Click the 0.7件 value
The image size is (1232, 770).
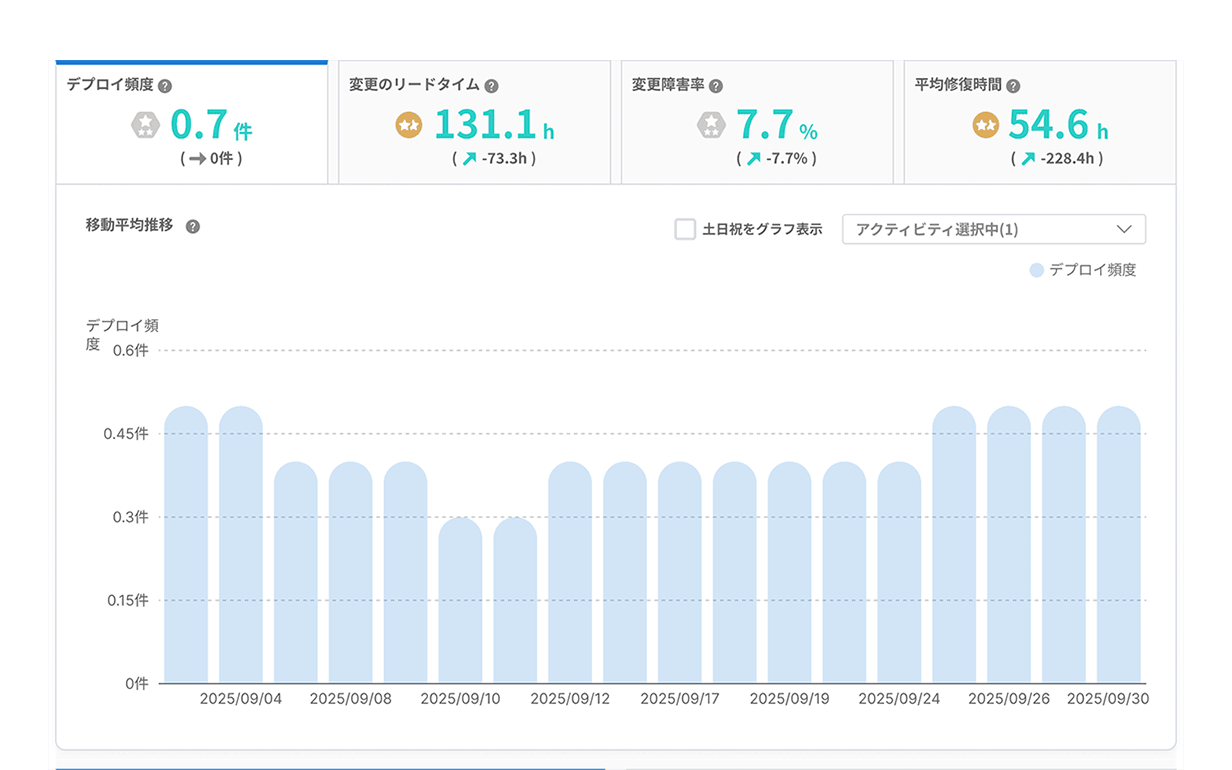click(211, 125)
